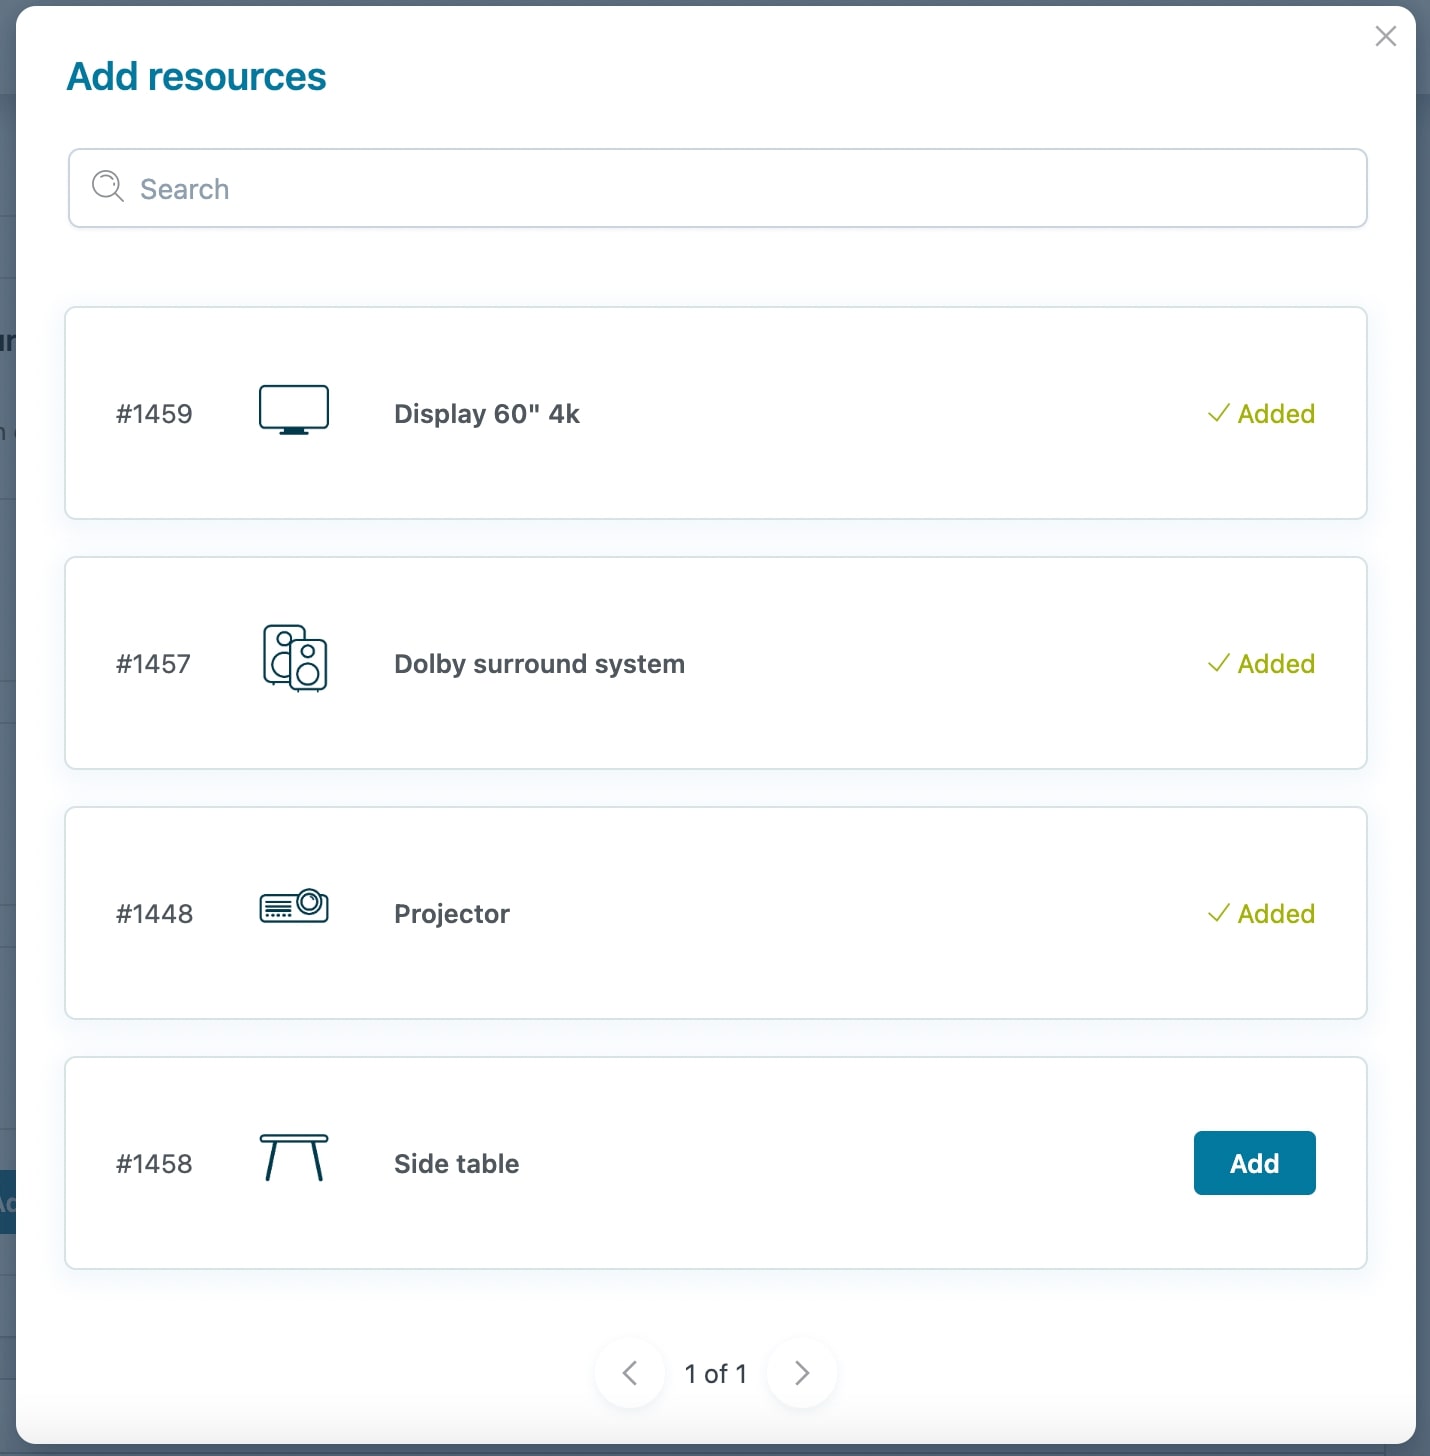Click resource ID #1458

pos(154,1164)
